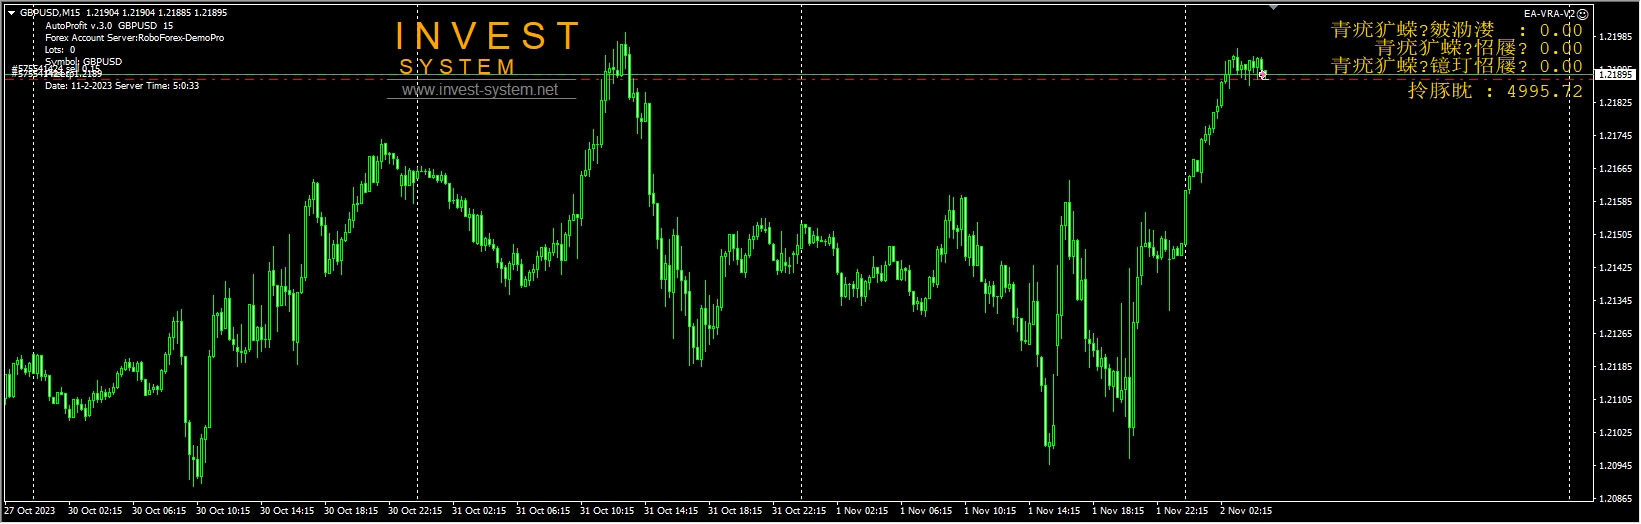This screenshot has height=524, width=1641.
Task: Click the '1 Nov 18:15' time axis label
Action: [x=1118, y=511]
